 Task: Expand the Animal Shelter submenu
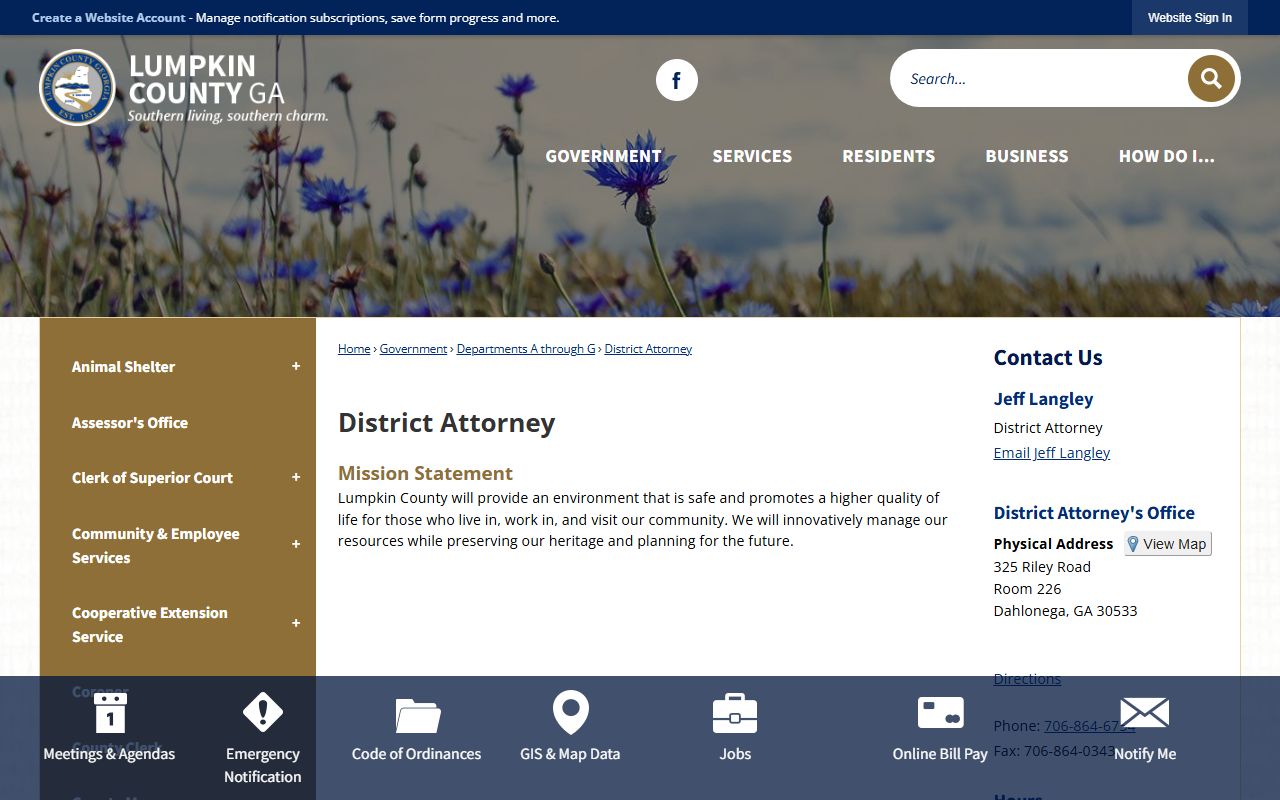[x=296, y=367]
